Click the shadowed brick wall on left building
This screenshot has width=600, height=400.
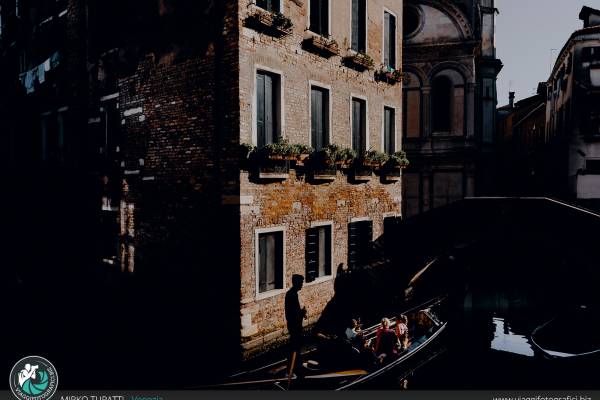click(170, 160)
